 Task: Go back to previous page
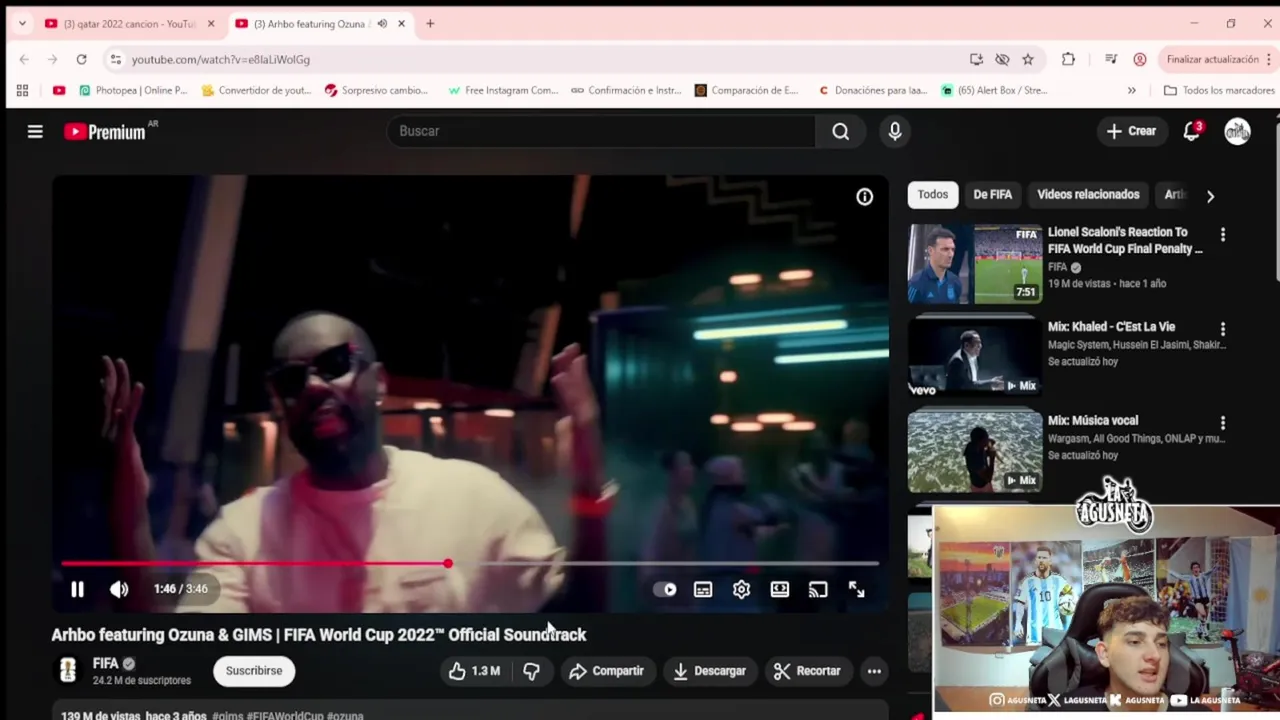click(24, 60)
